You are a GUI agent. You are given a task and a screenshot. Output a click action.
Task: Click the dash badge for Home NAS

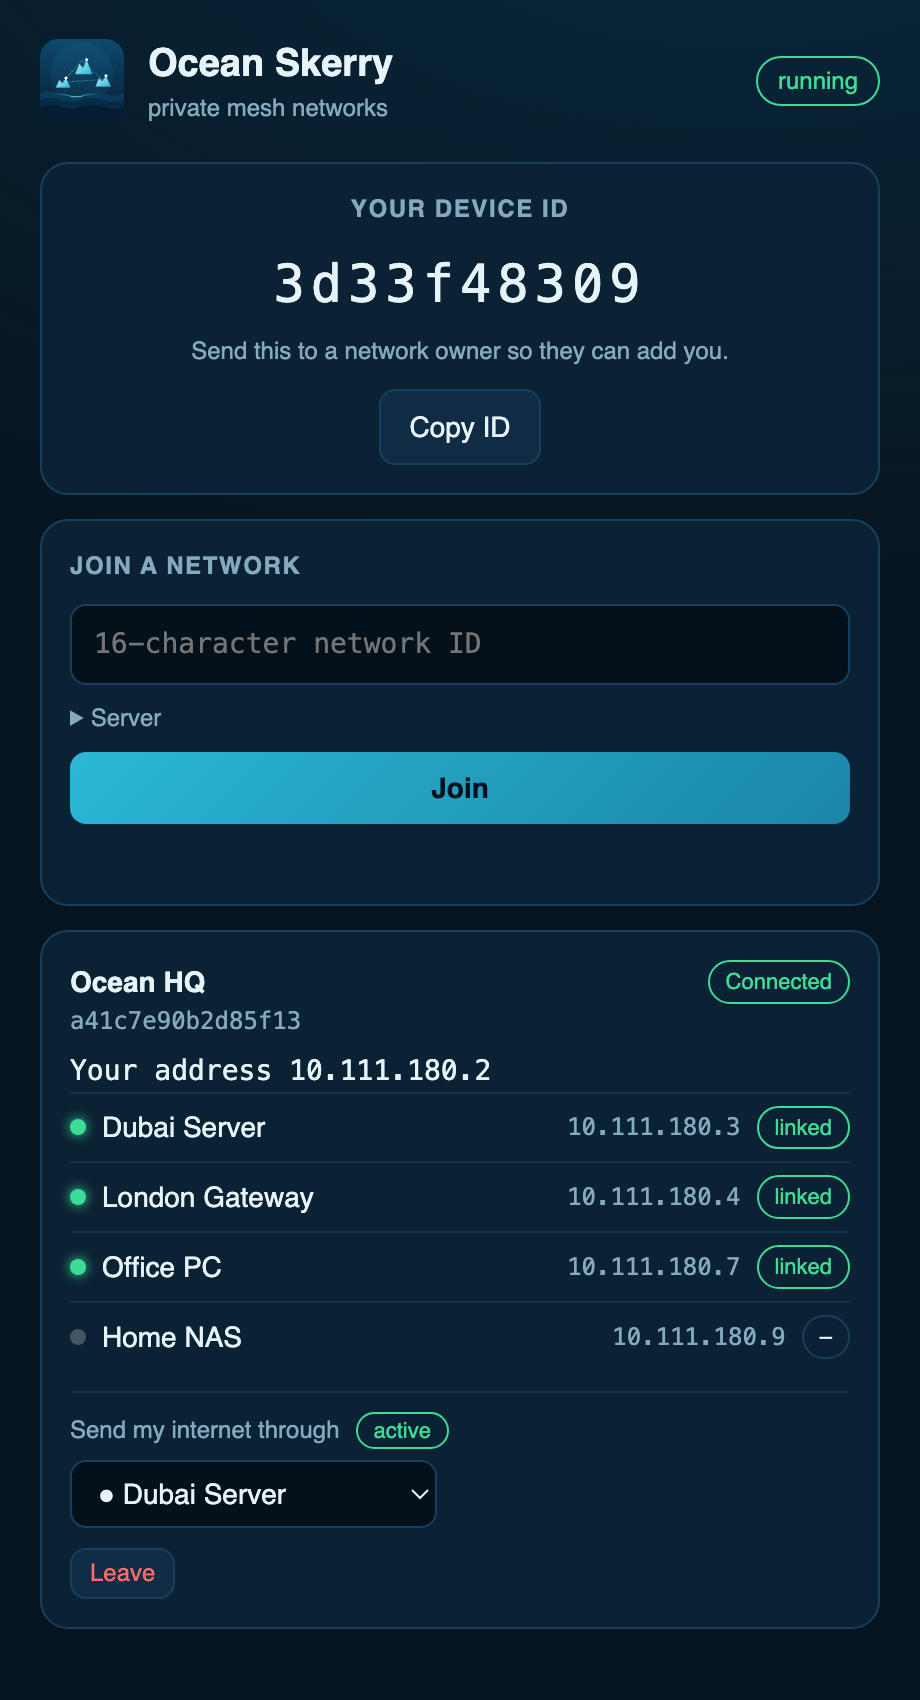(826, 1337)
